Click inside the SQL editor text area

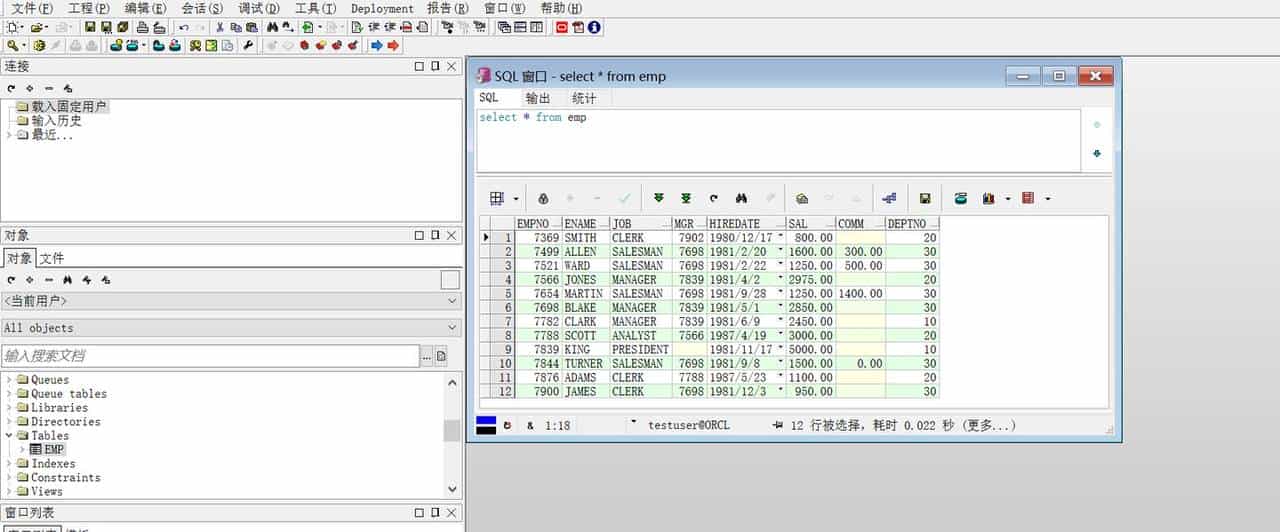tap(778, 140)
